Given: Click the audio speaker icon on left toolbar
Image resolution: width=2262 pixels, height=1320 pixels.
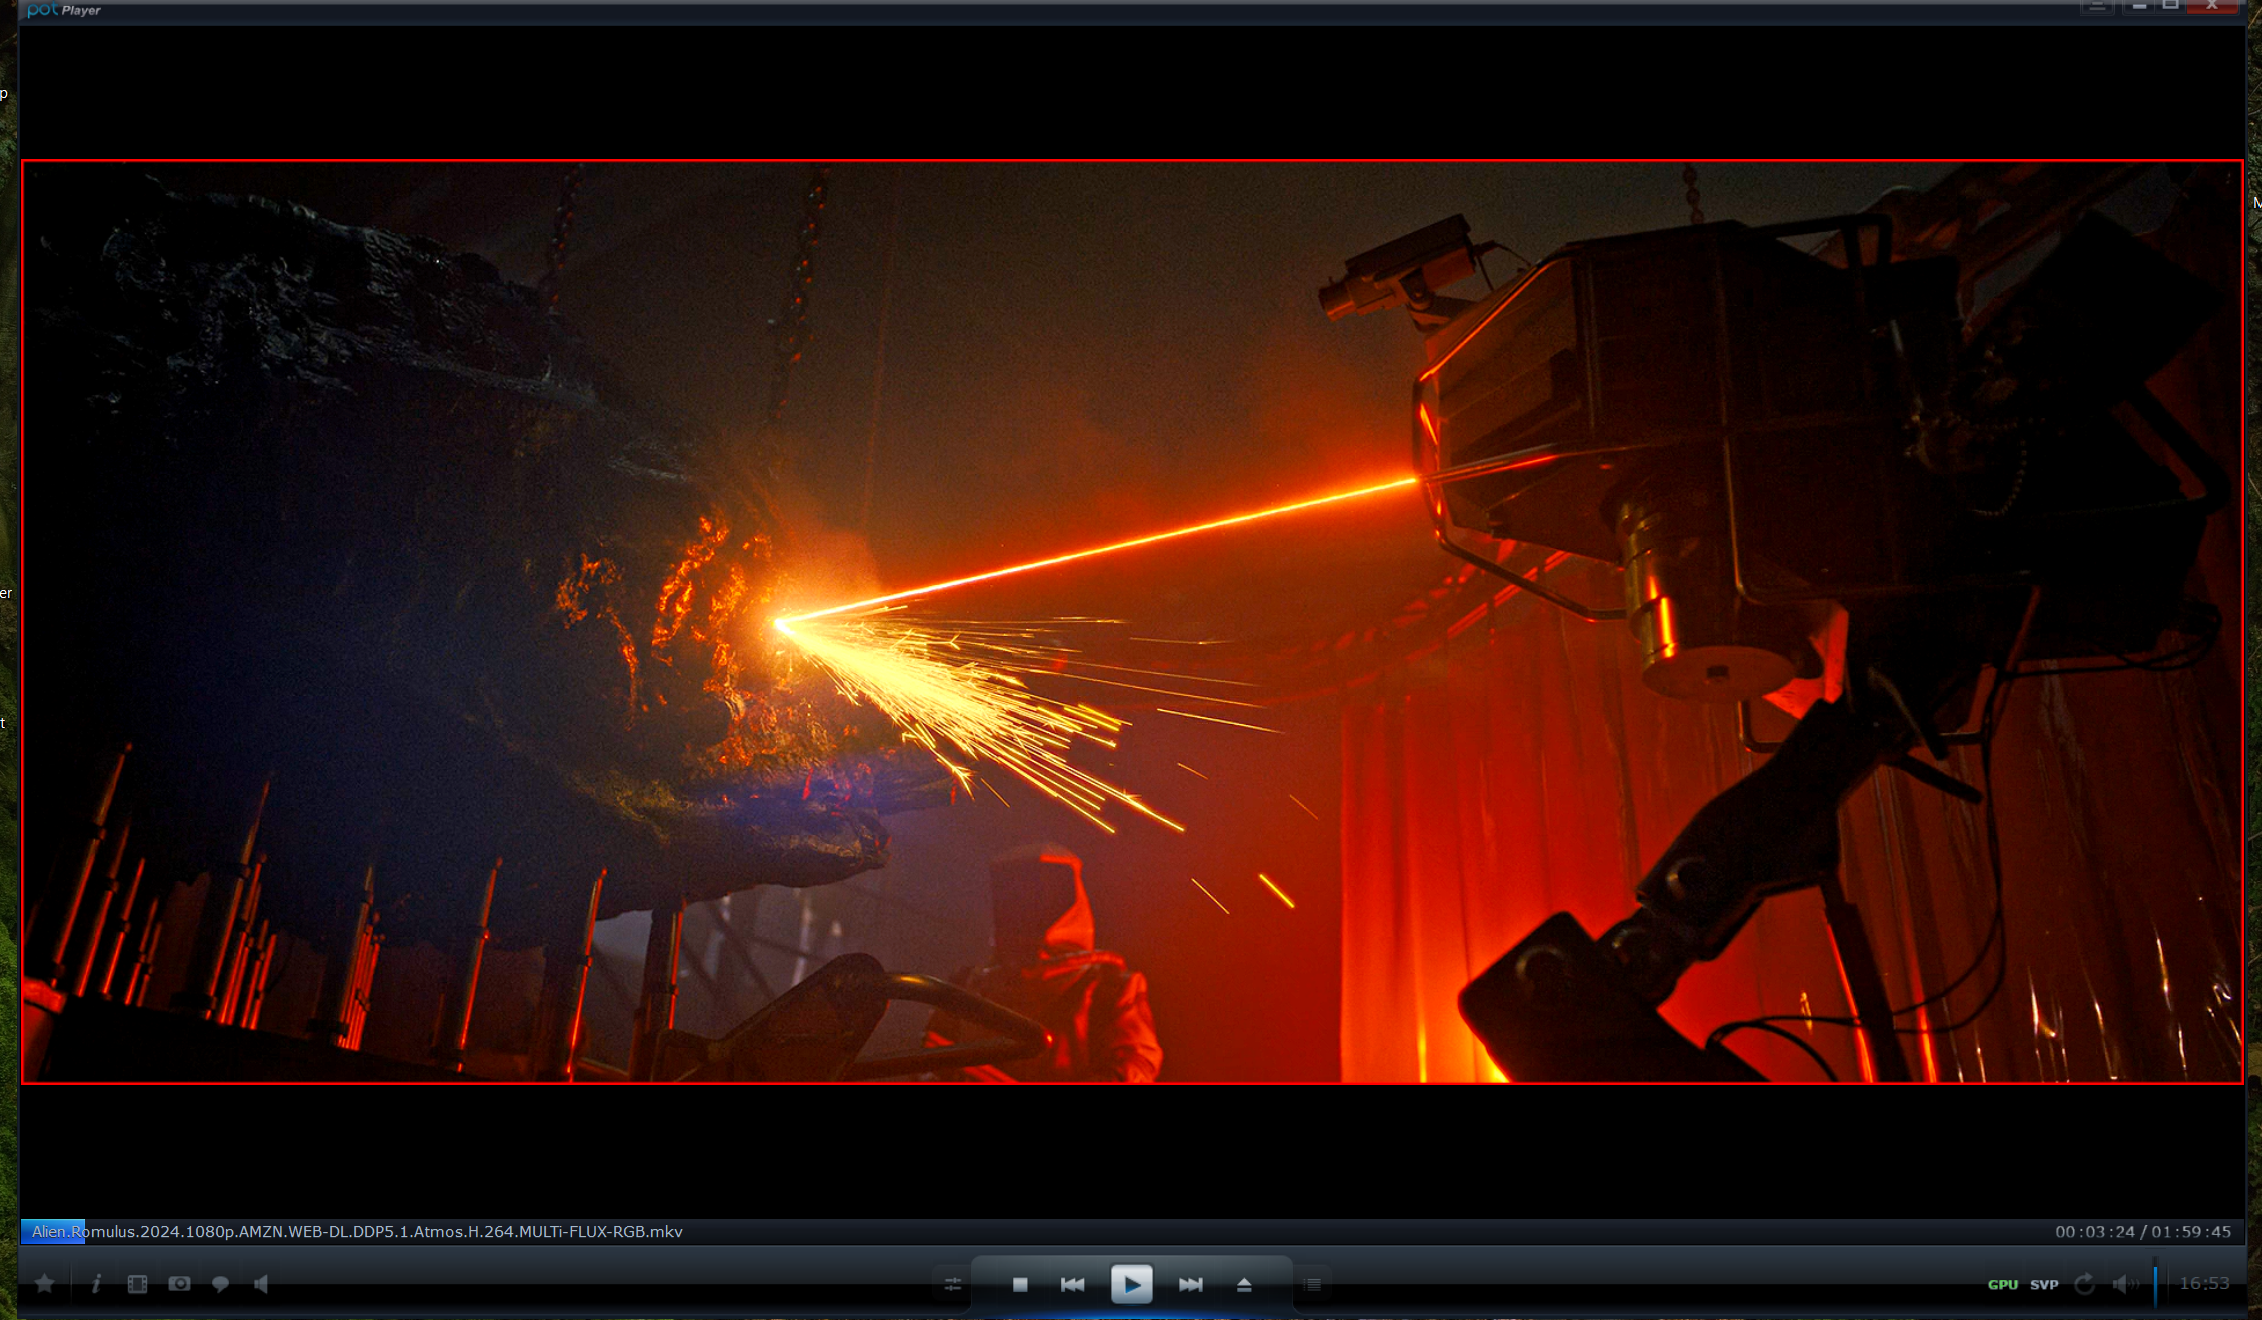Looking at the screenshot, I should [x=261, y=1284].
